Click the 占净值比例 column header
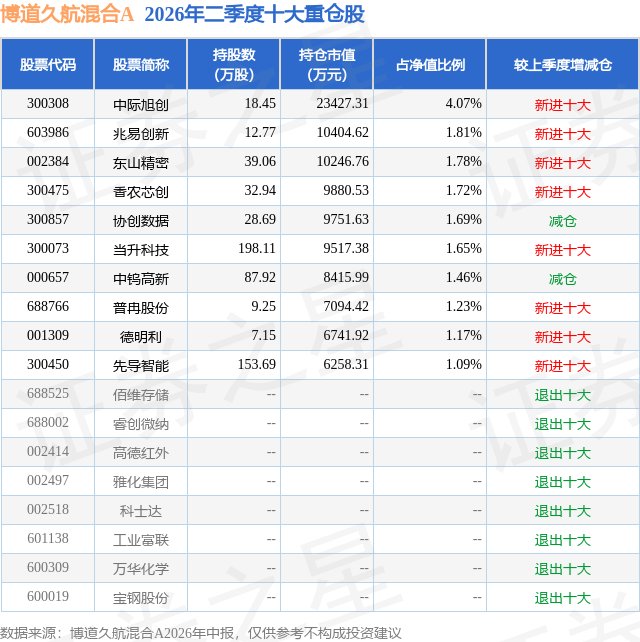 (430, 65)
